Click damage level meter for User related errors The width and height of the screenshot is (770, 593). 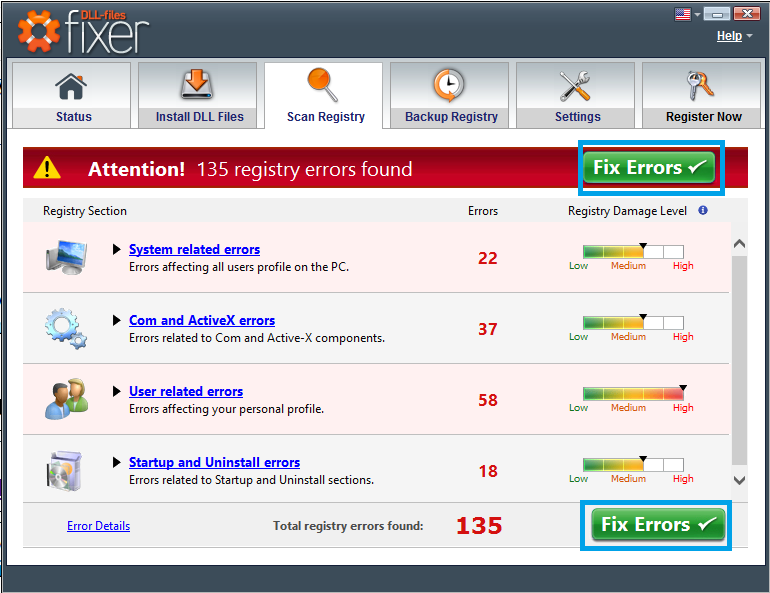tap(633, 393)
